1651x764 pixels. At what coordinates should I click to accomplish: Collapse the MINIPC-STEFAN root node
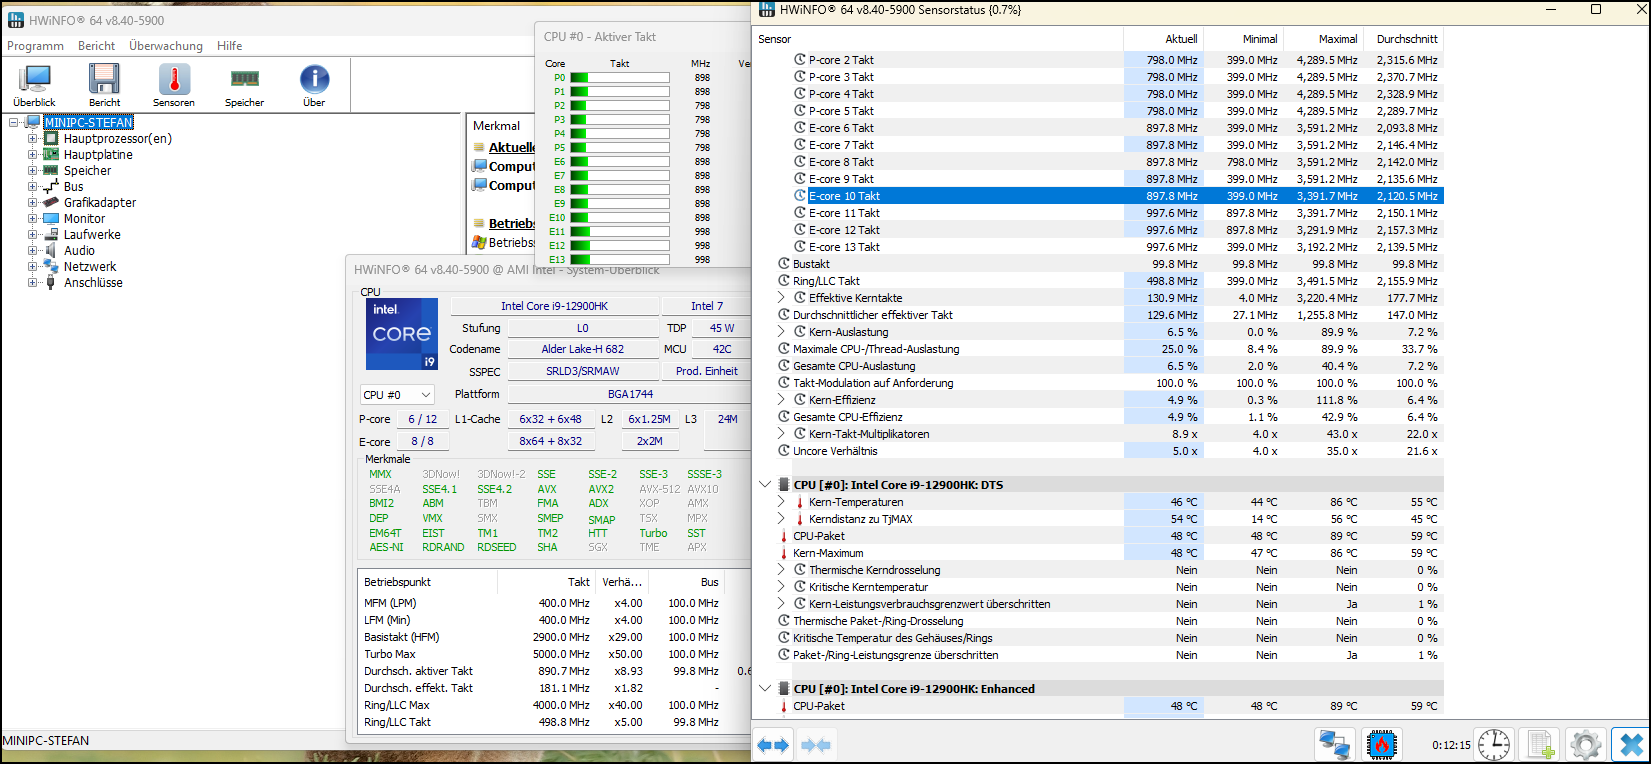point(14,122)
